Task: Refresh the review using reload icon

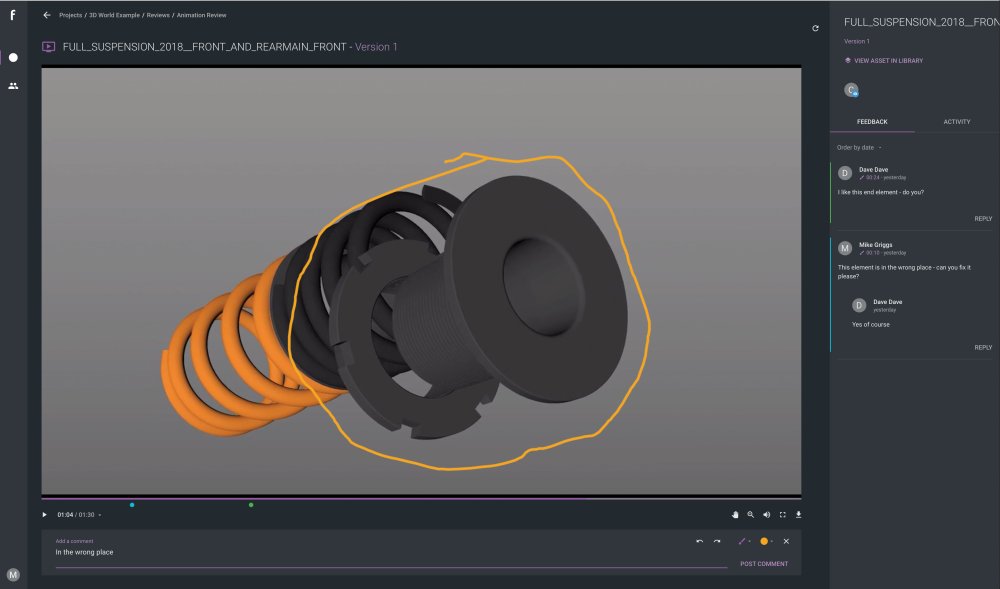Action: (815, 28)
